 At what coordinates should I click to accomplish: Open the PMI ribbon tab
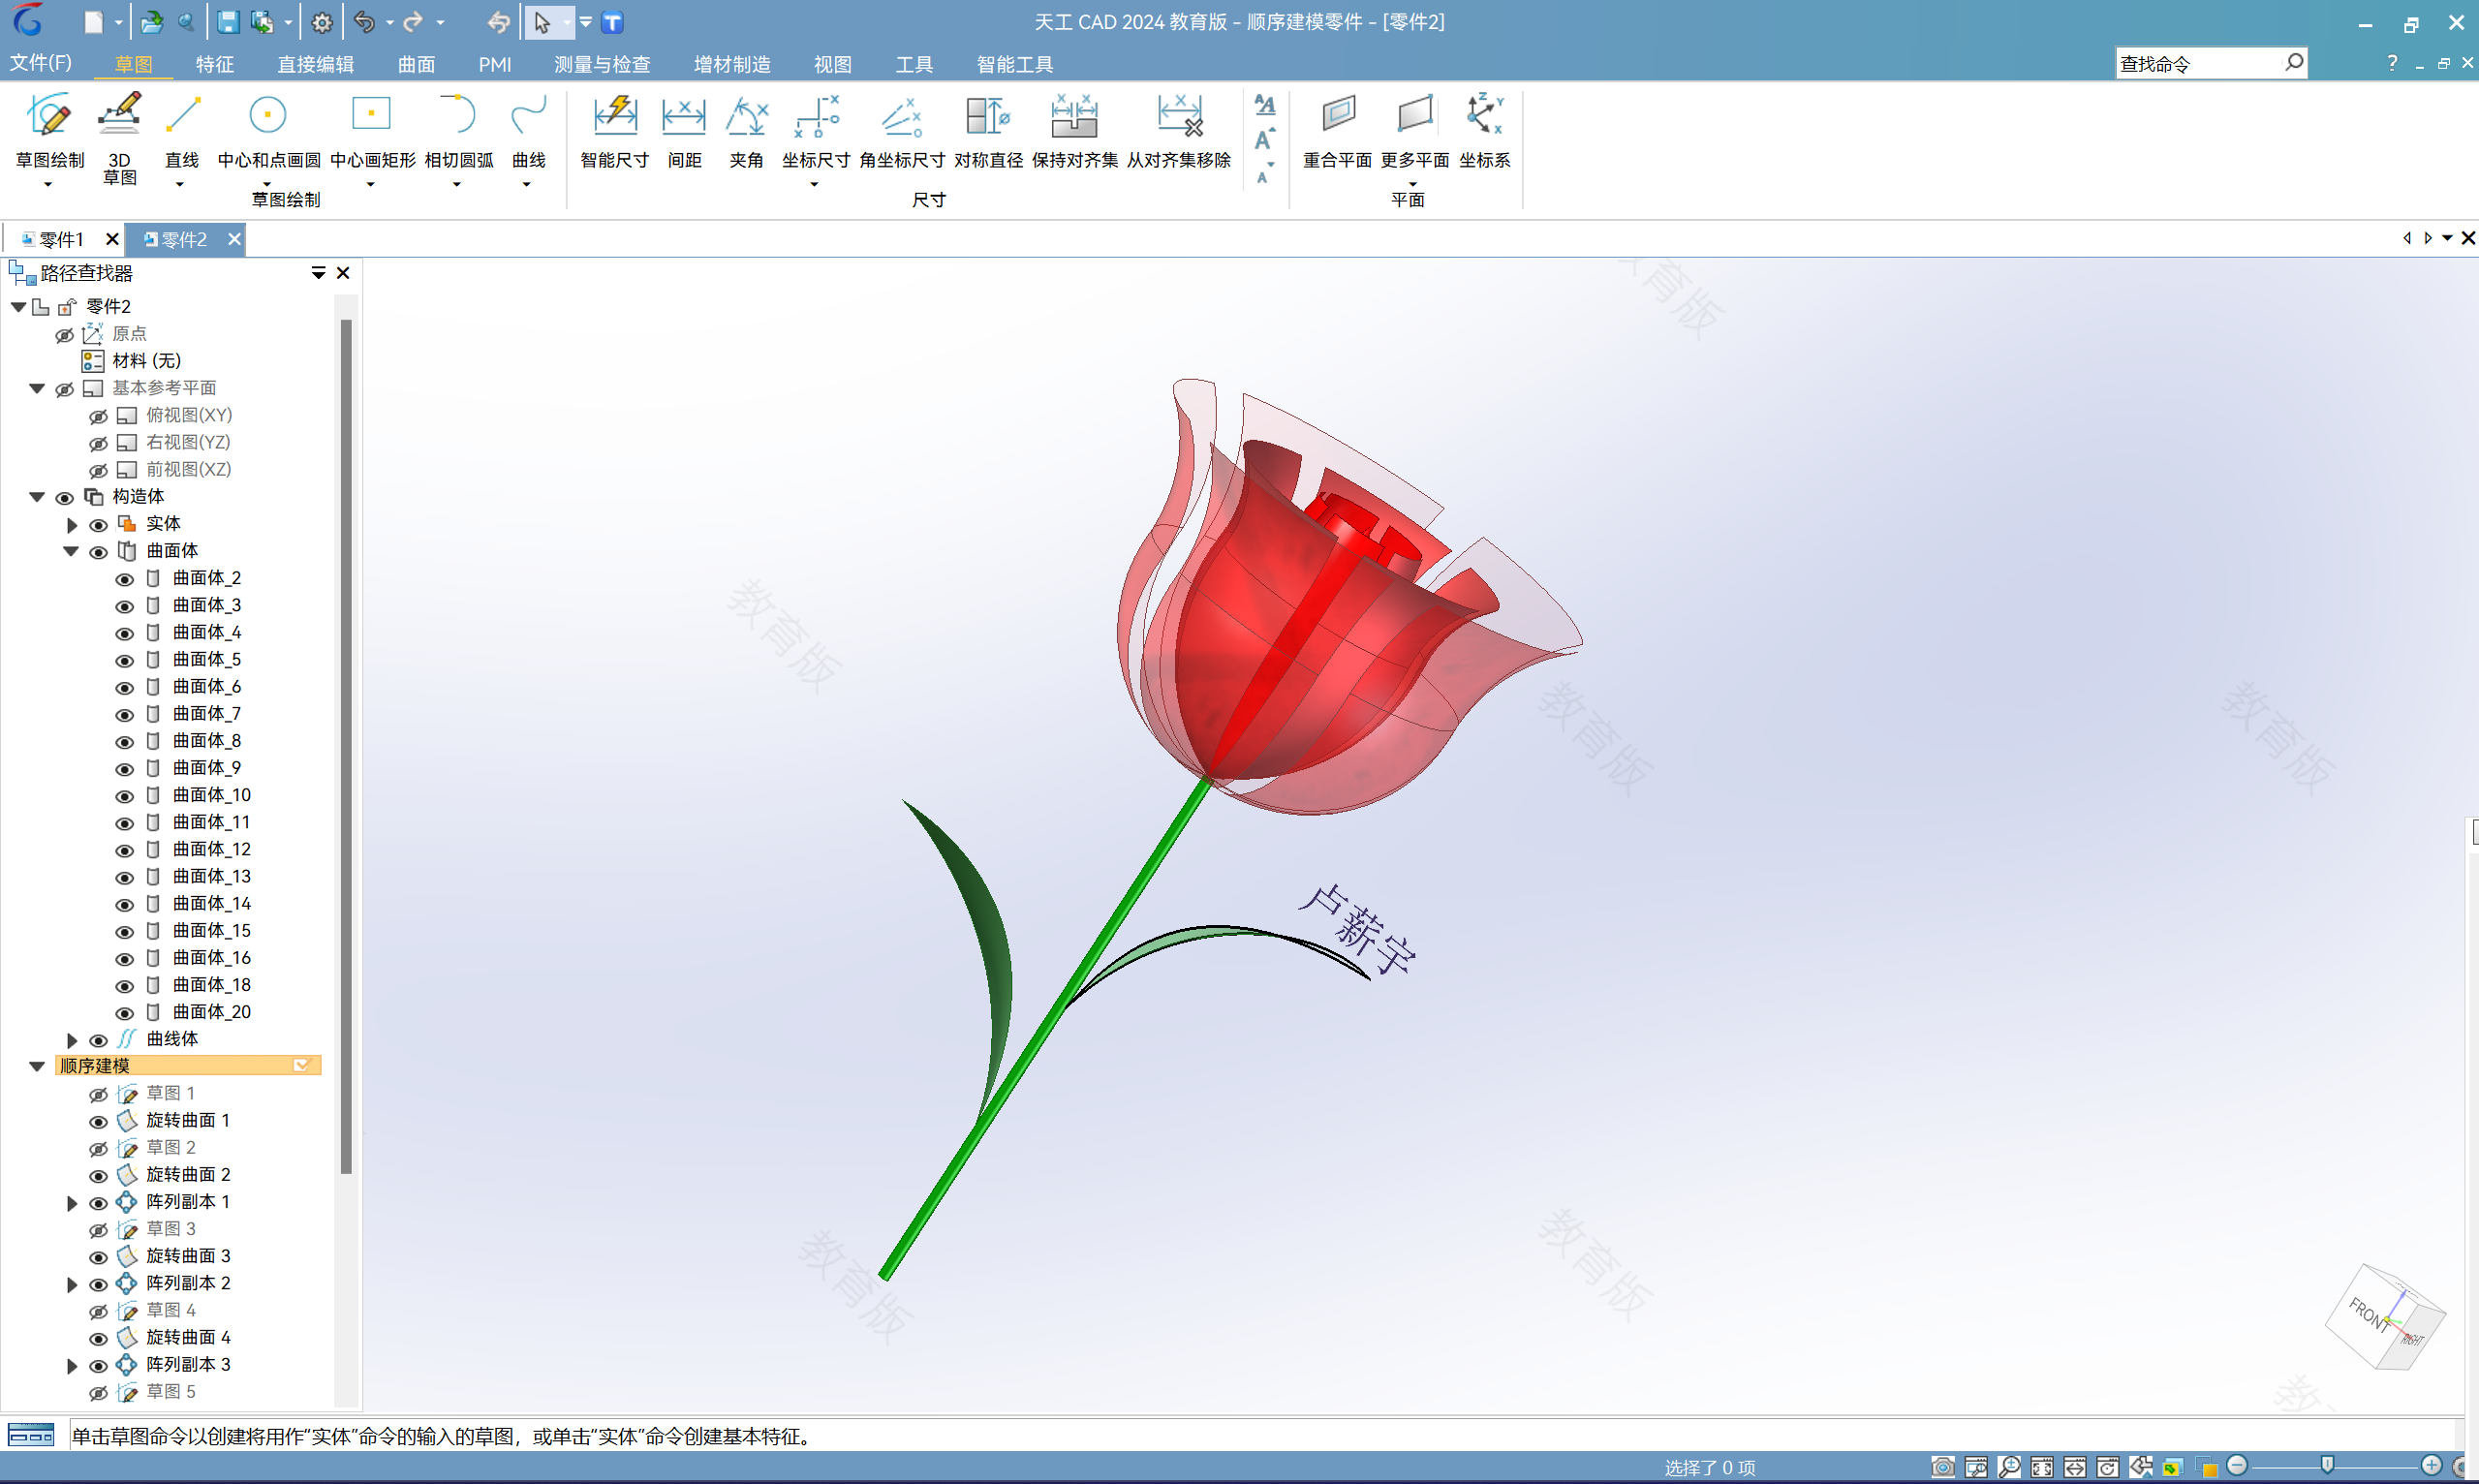[x=494, y=64]
